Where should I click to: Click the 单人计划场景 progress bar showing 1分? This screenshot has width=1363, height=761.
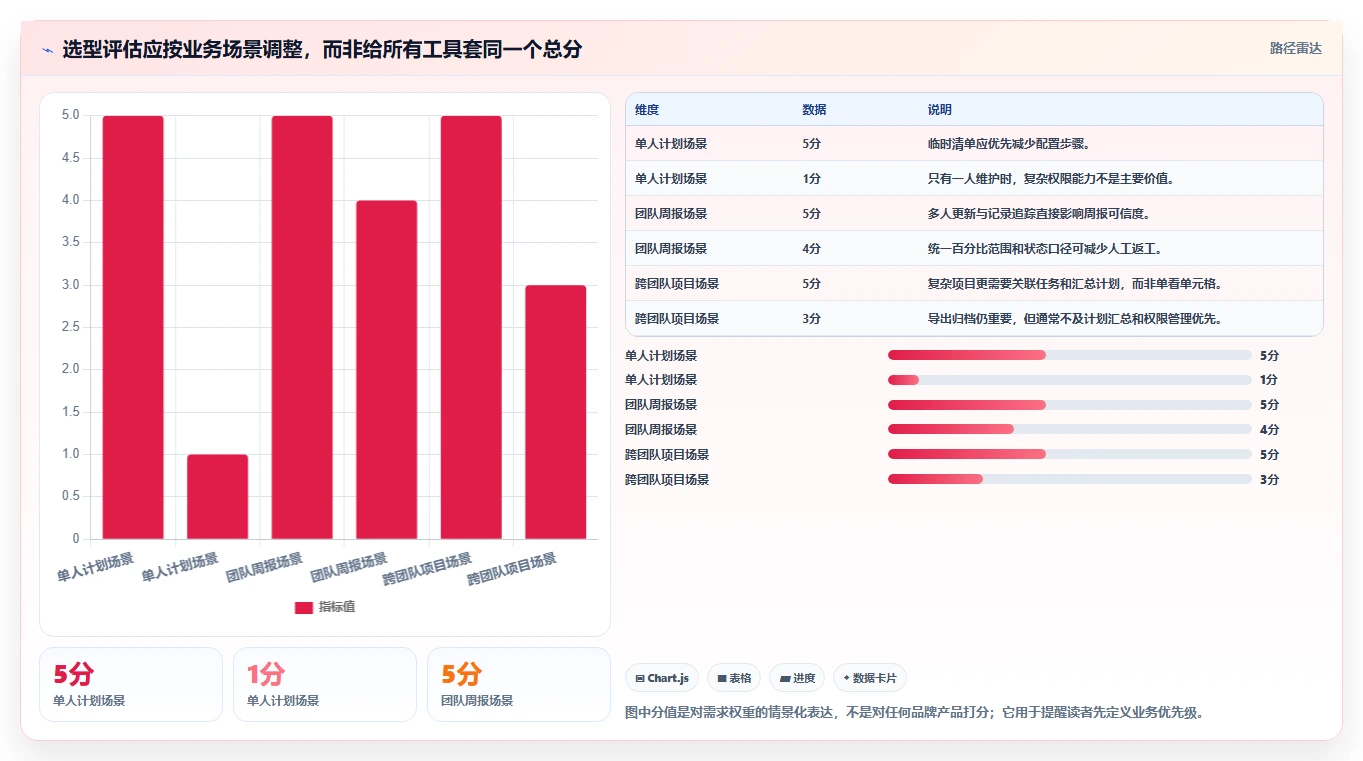pos(1070,380)
